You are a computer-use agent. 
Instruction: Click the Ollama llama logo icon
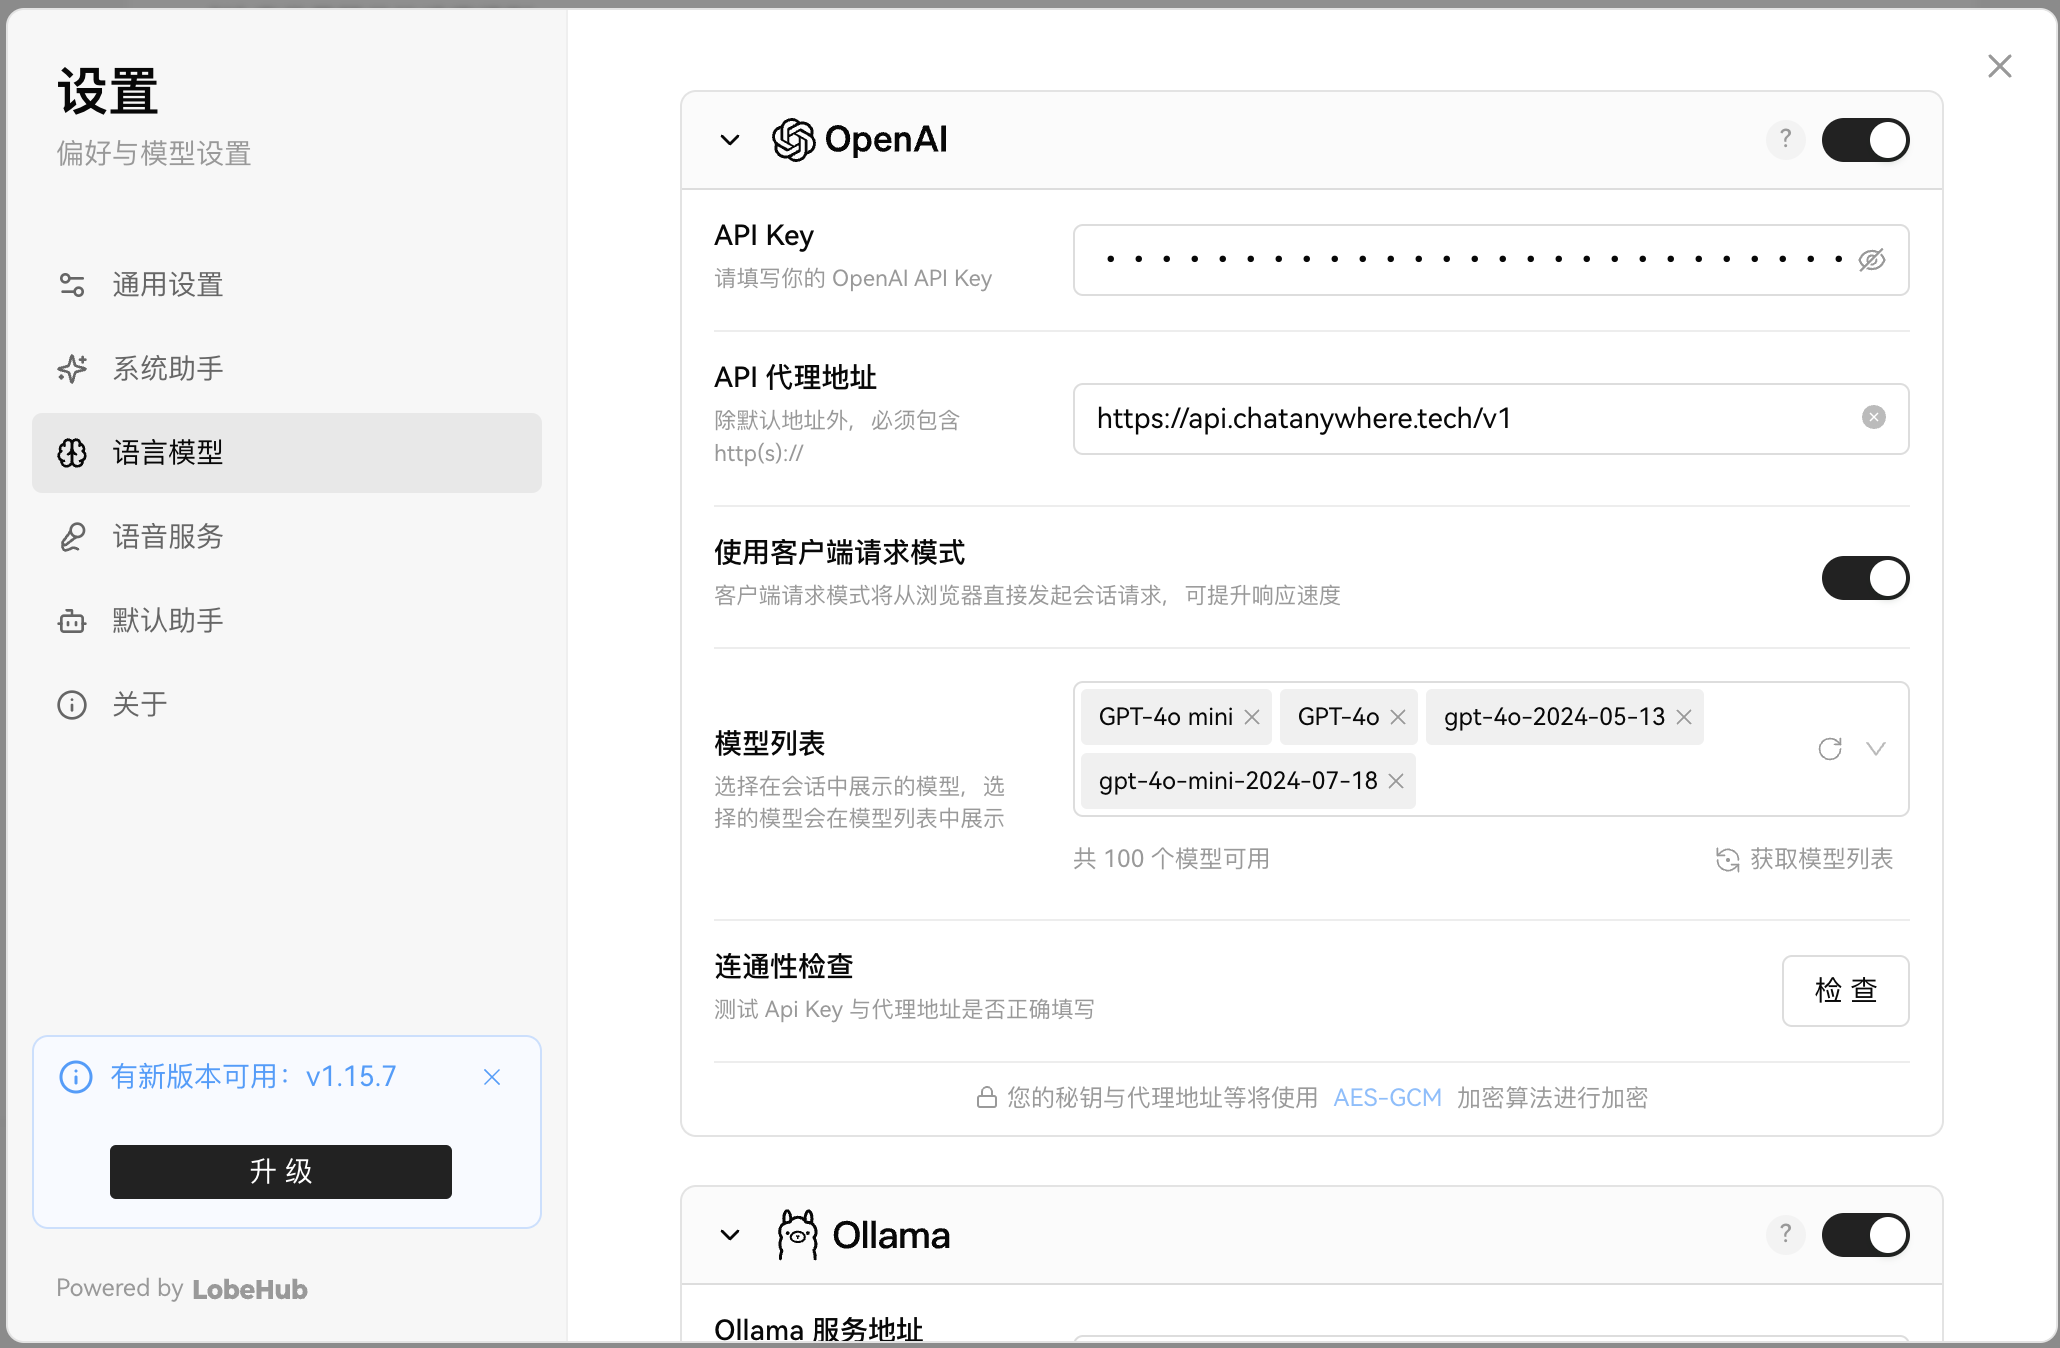tap(797, 1235)
